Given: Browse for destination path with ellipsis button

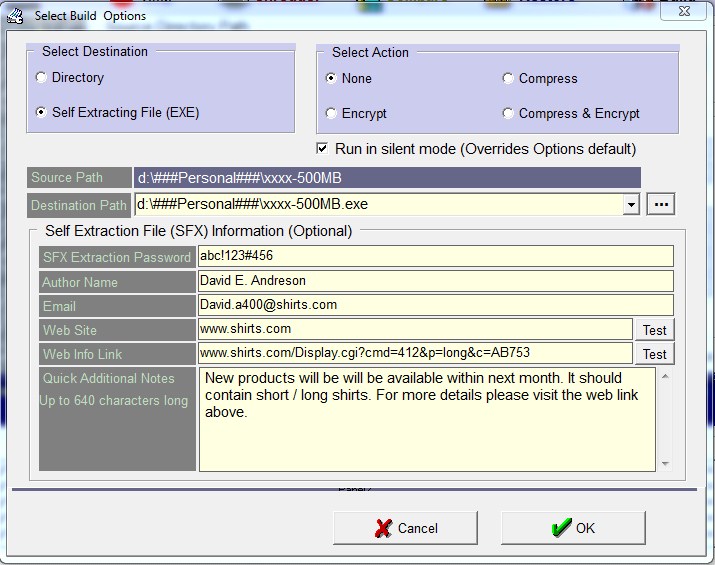Looking at the screenshot, I should tap(661, 204).
